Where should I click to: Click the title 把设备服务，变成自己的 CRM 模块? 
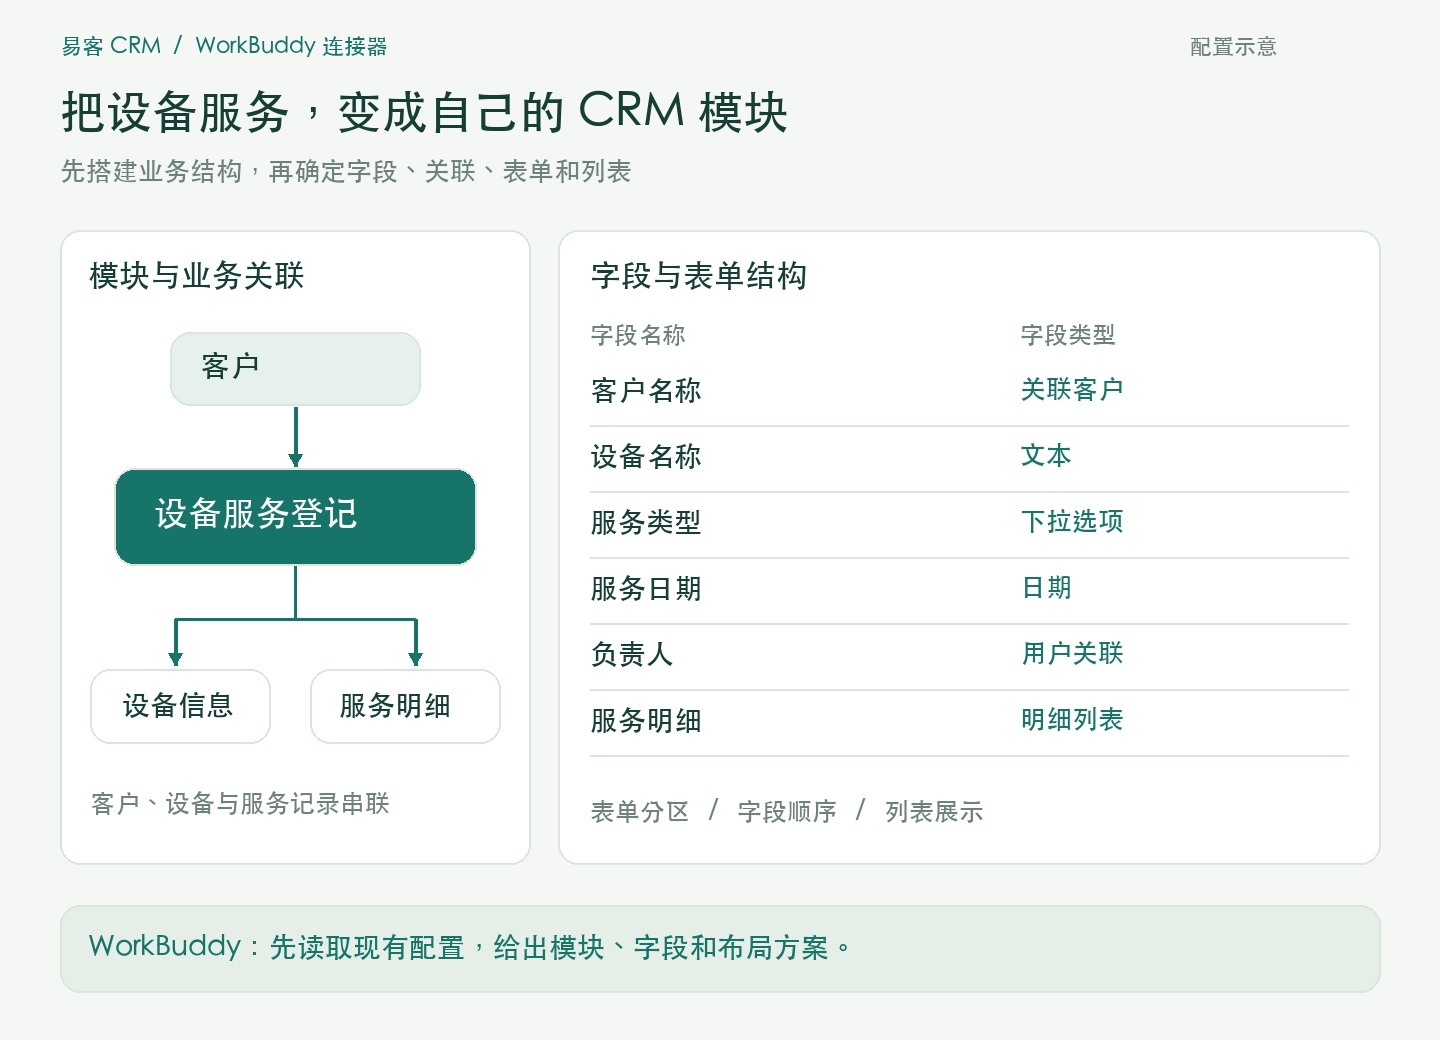click(x=425, y=111)
